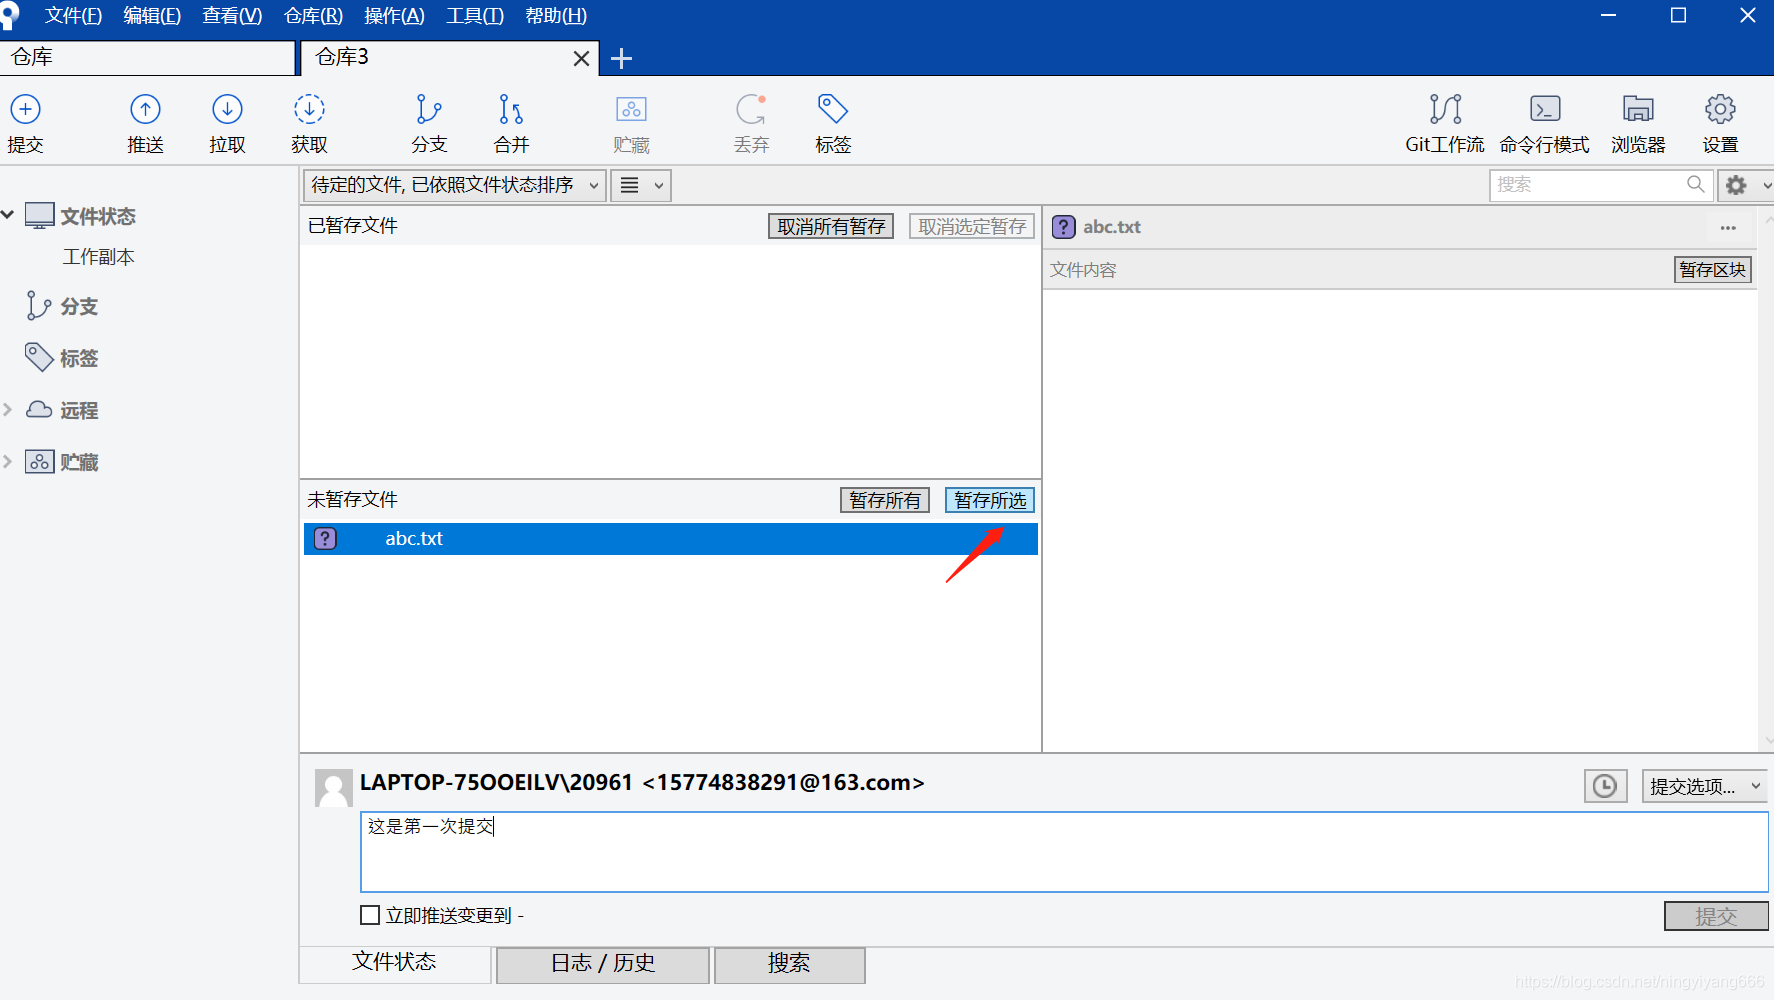Image resolution: width=1774 pixels, height=1000 pixels.
Task: Switch to the bottom 搜索 tab
Action: coord(789,964)
